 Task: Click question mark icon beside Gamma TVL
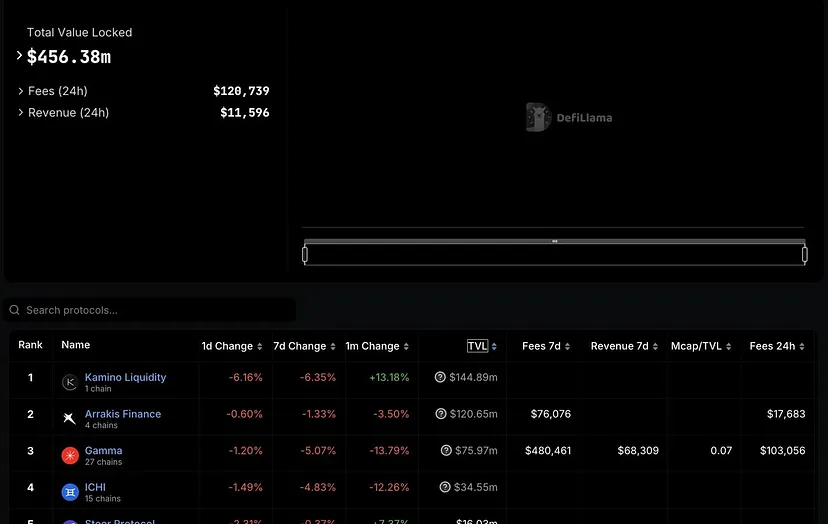point(446,451)
